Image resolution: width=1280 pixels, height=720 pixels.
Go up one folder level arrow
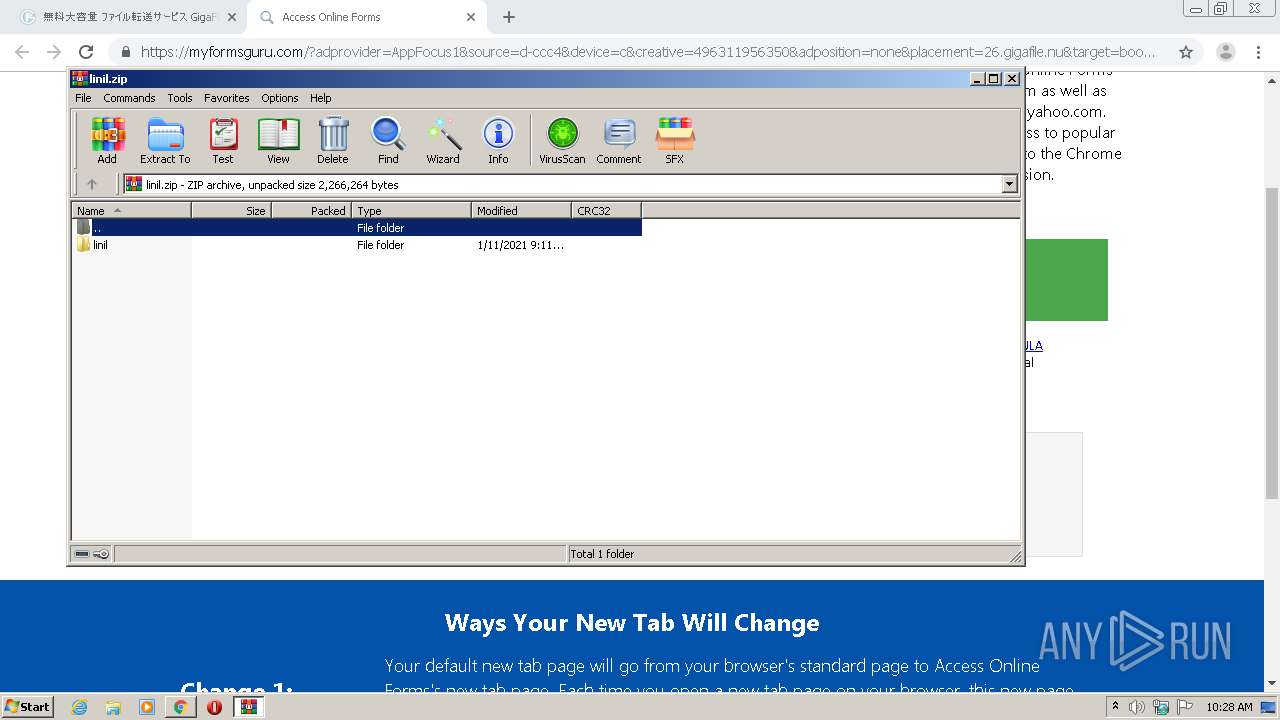(92, 184)
